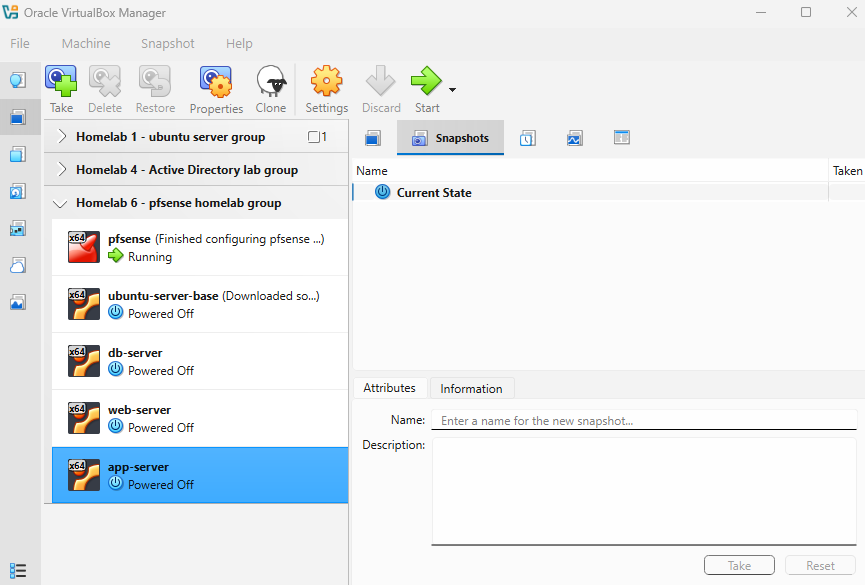865x585 pixels.
Task: Open the File menu
Action: click(20, 44)
